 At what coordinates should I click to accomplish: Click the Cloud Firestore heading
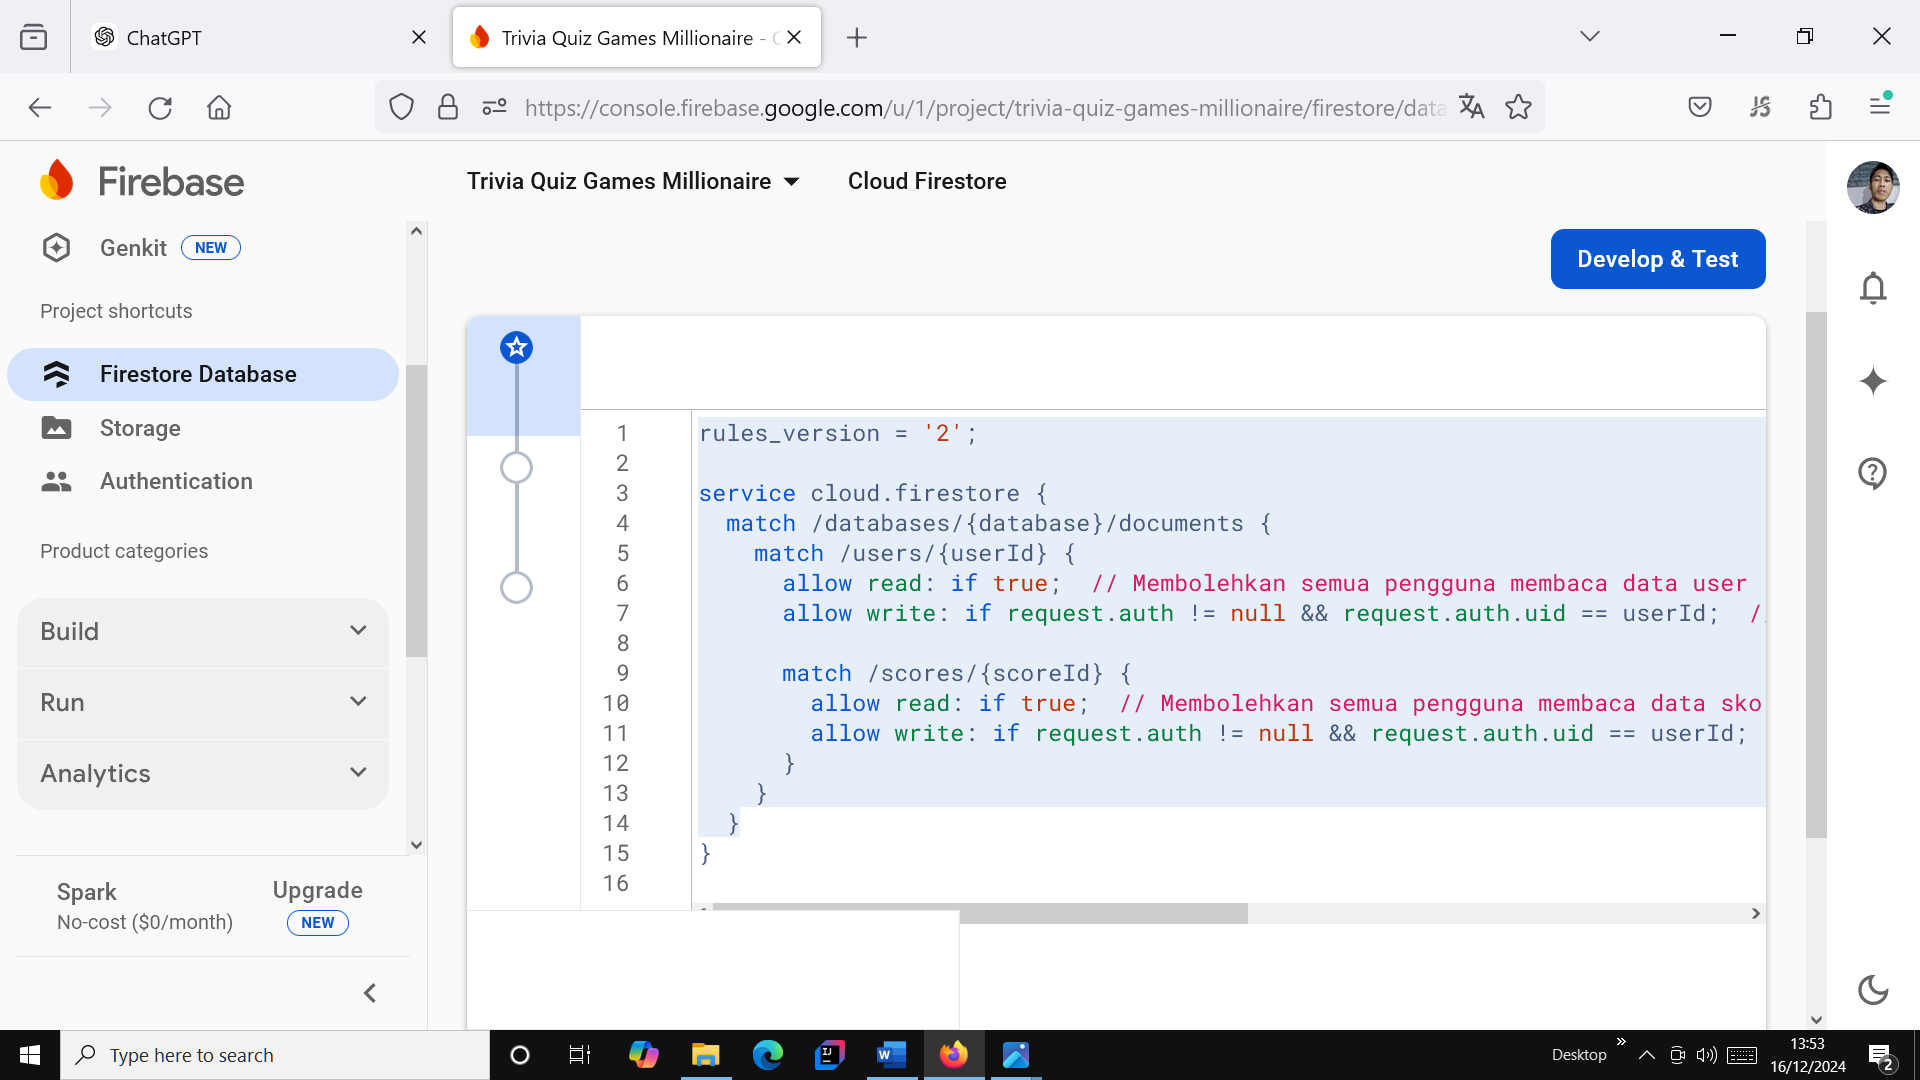[927, 181]
